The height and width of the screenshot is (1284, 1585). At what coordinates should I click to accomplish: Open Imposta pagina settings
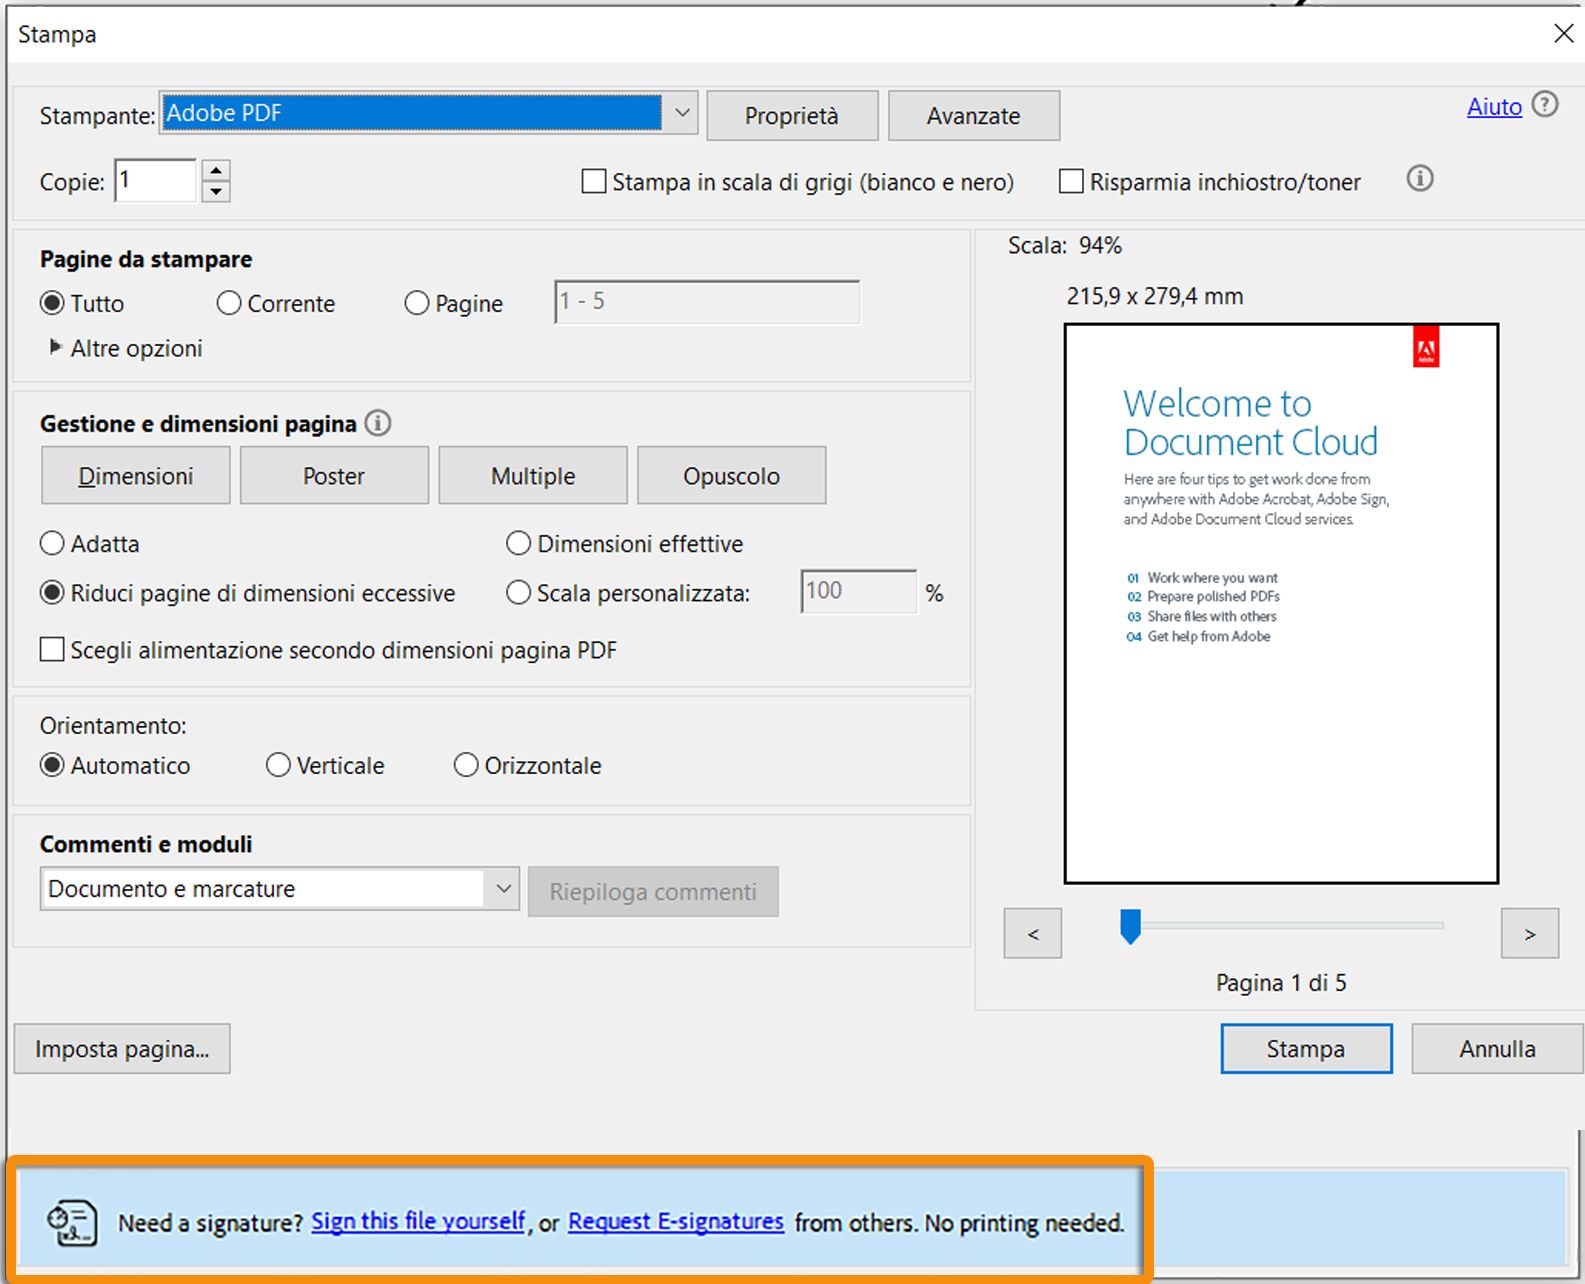(122, 1049)
